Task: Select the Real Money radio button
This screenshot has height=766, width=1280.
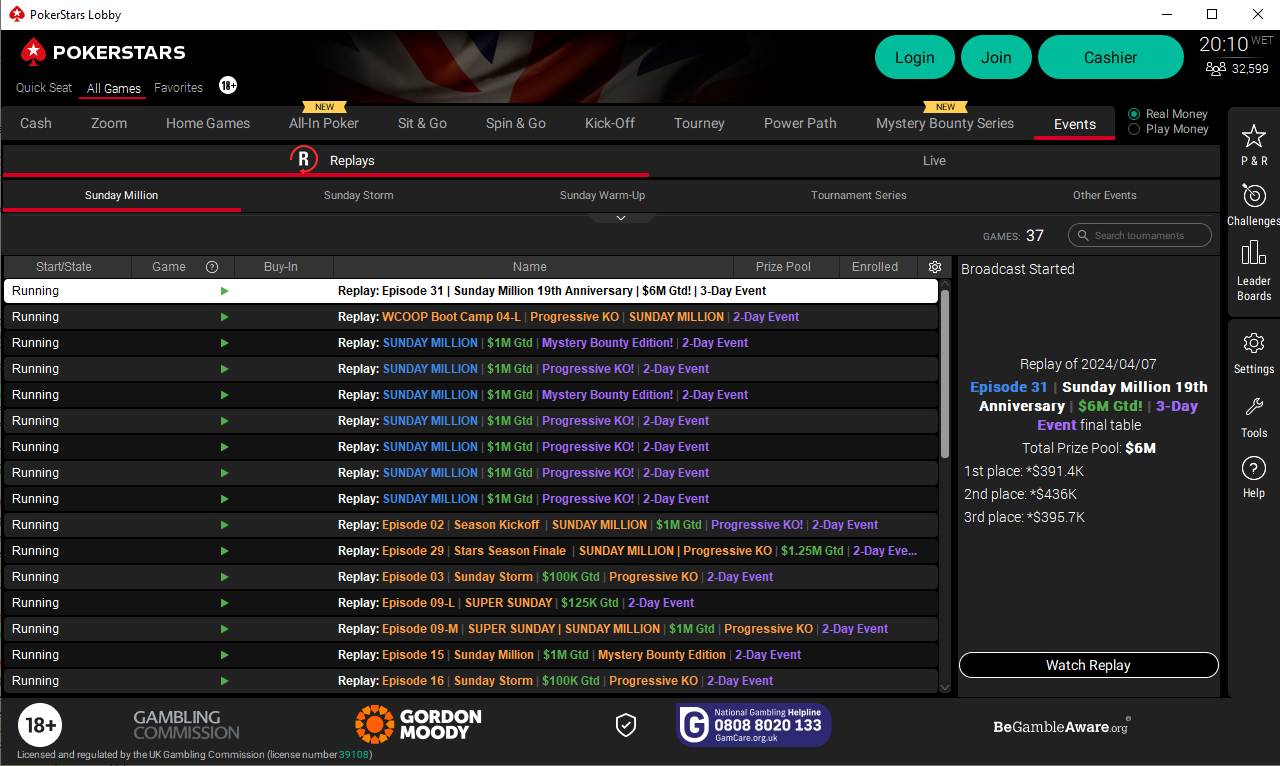Action: click(1134, 114)
